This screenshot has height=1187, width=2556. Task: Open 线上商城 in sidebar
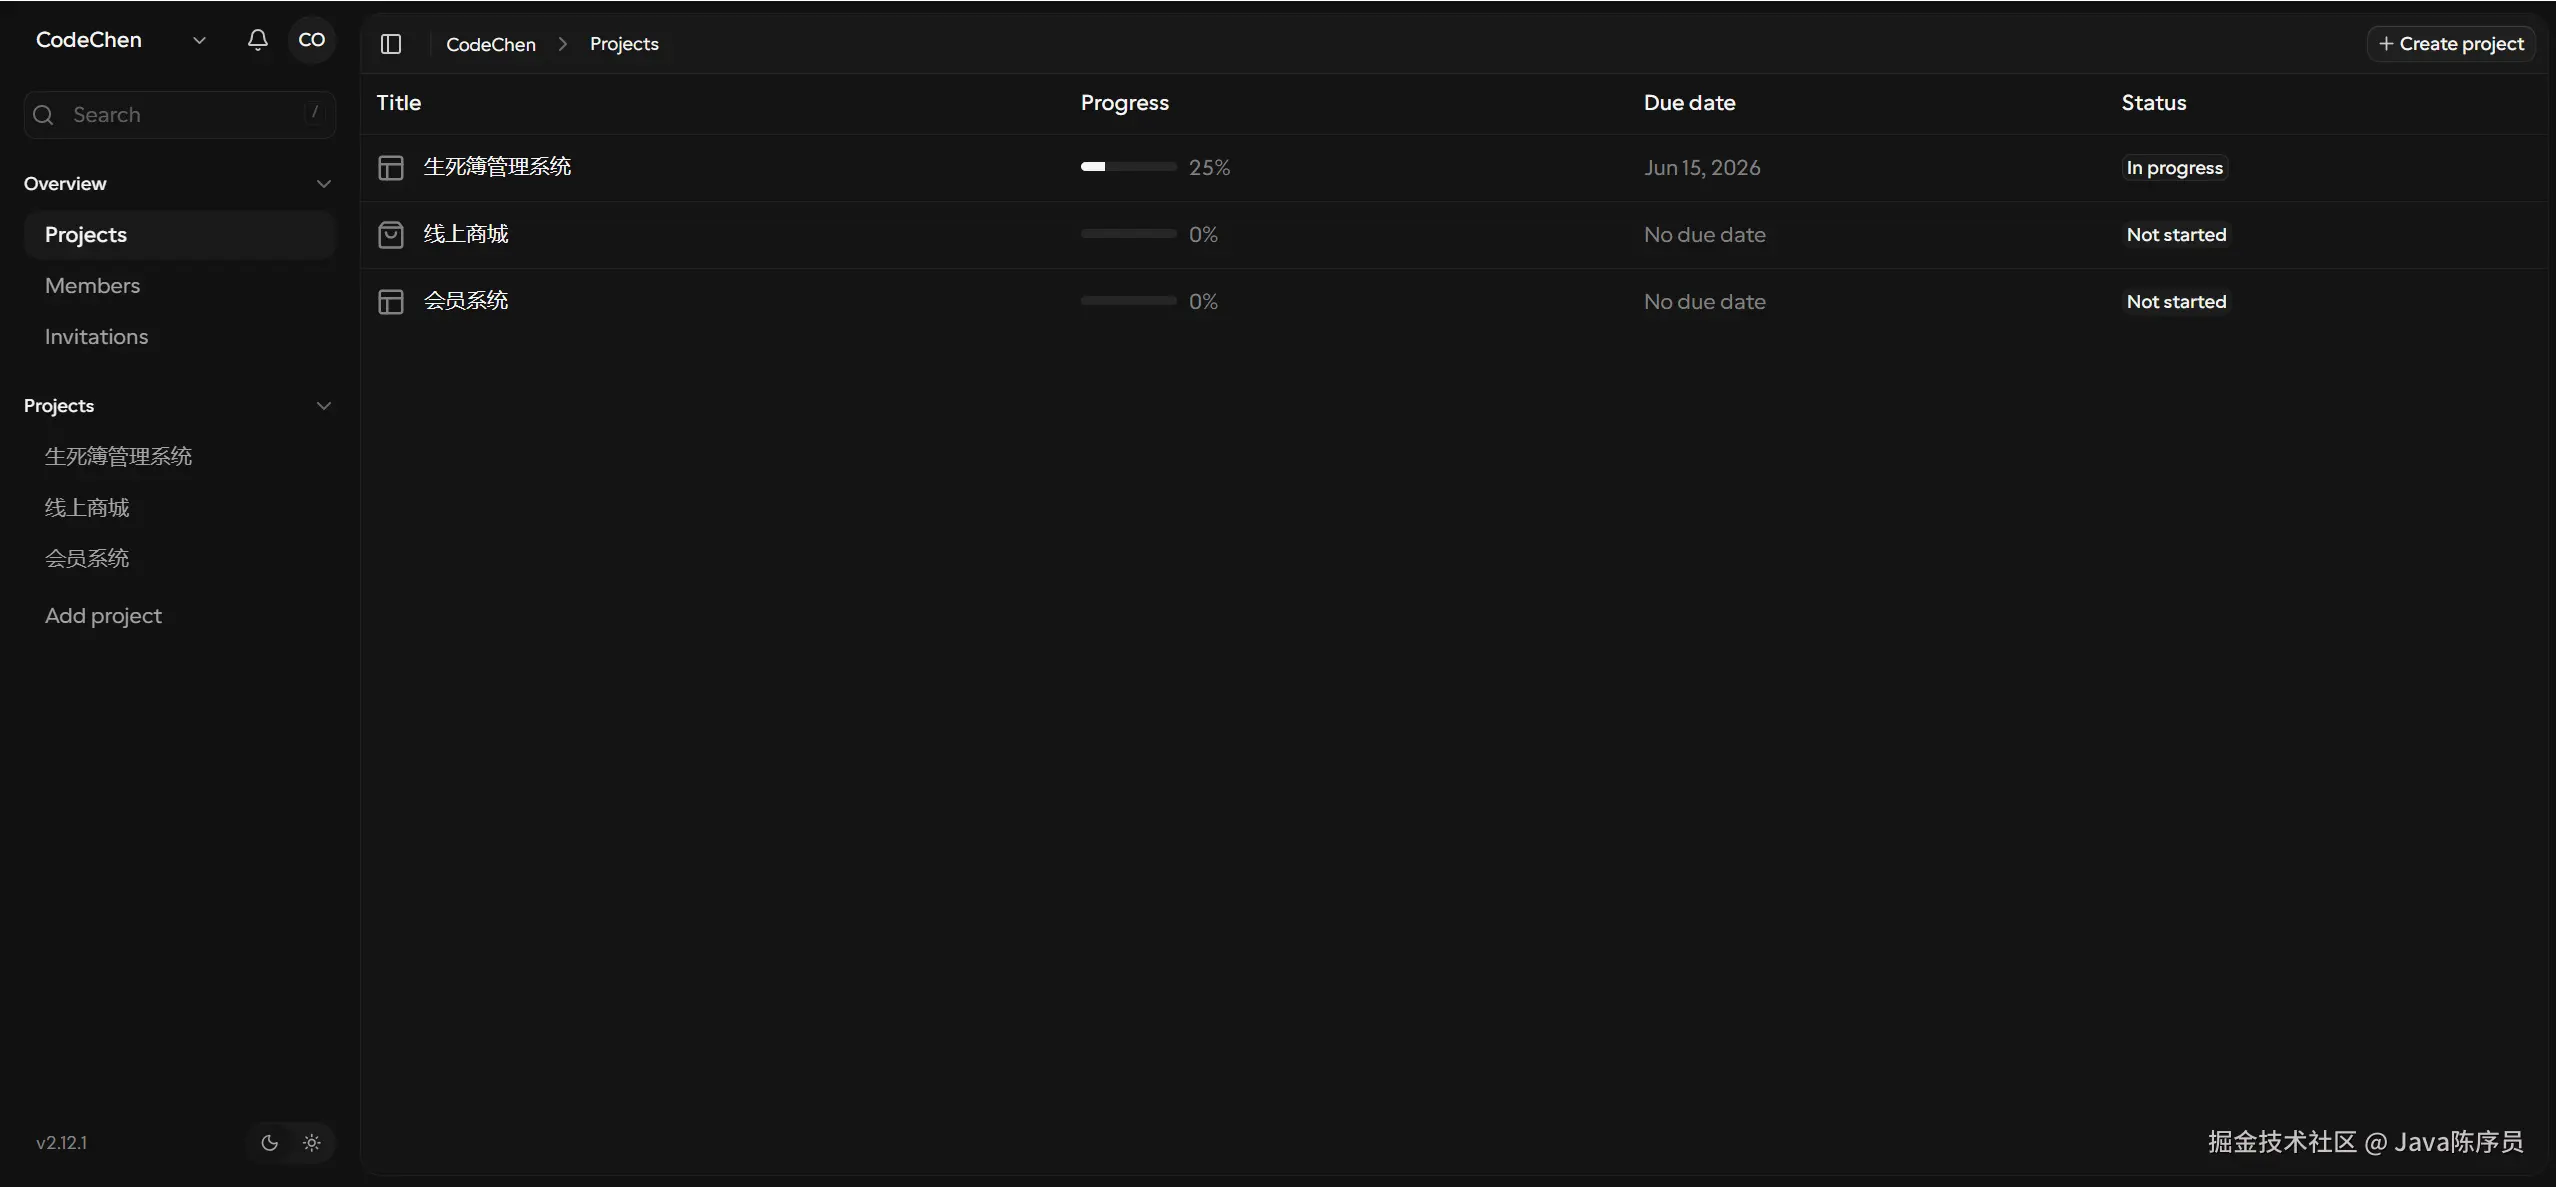pos(87,508)
